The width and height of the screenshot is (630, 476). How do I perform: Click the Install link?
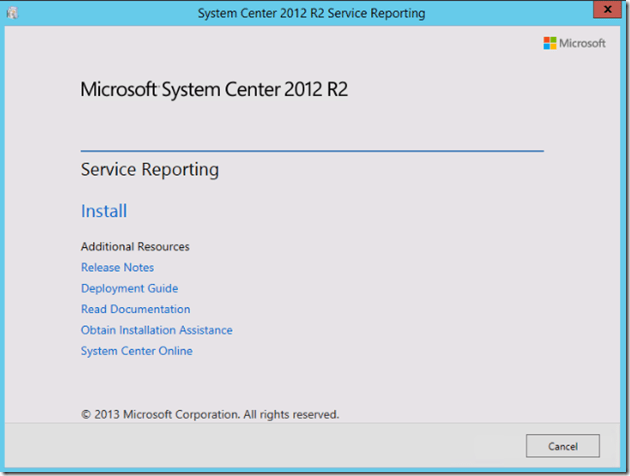[104, 211]
